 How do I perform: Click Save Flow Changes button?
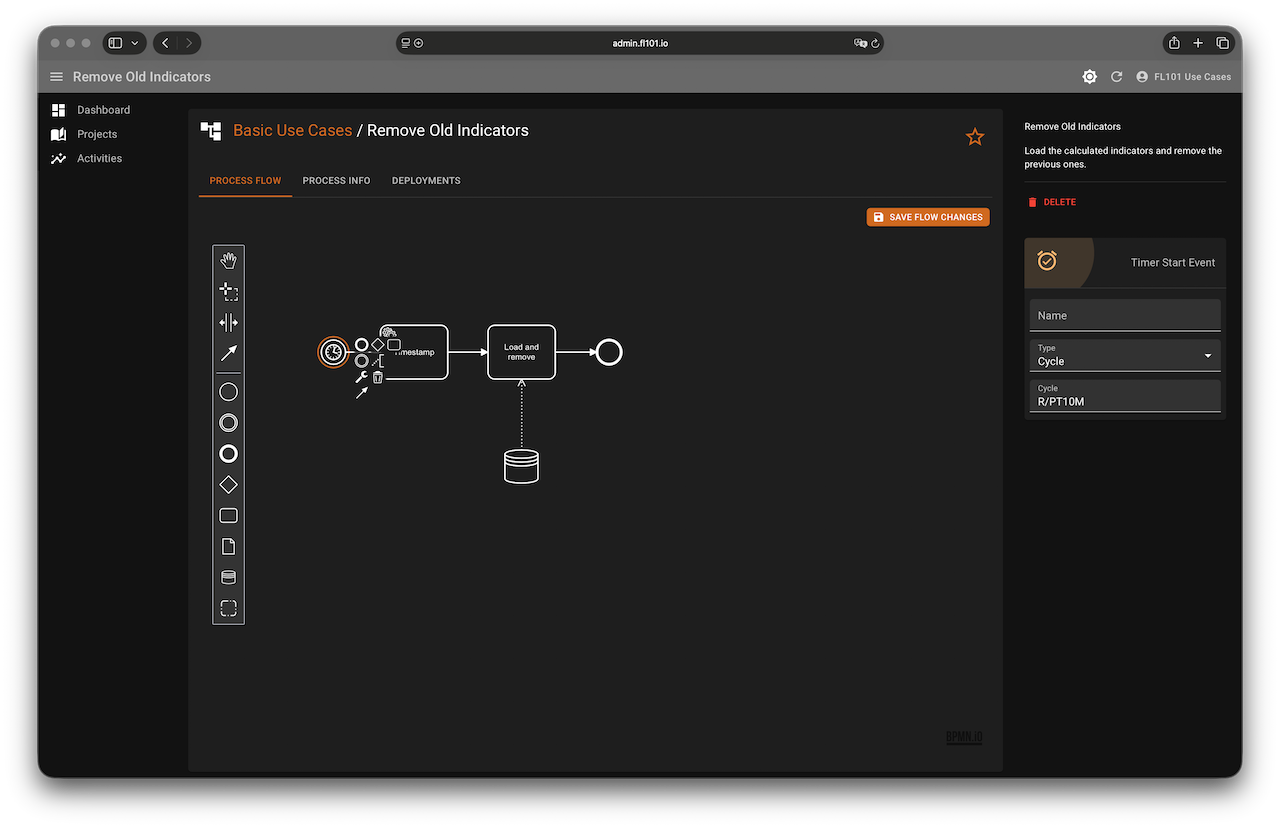[928, 217]
